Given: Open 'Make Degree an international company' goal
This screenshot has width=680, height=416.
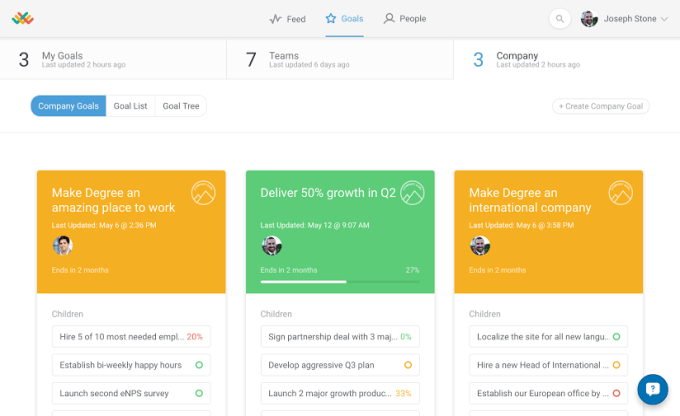Looking at the screenshot, I should [530, 200].
